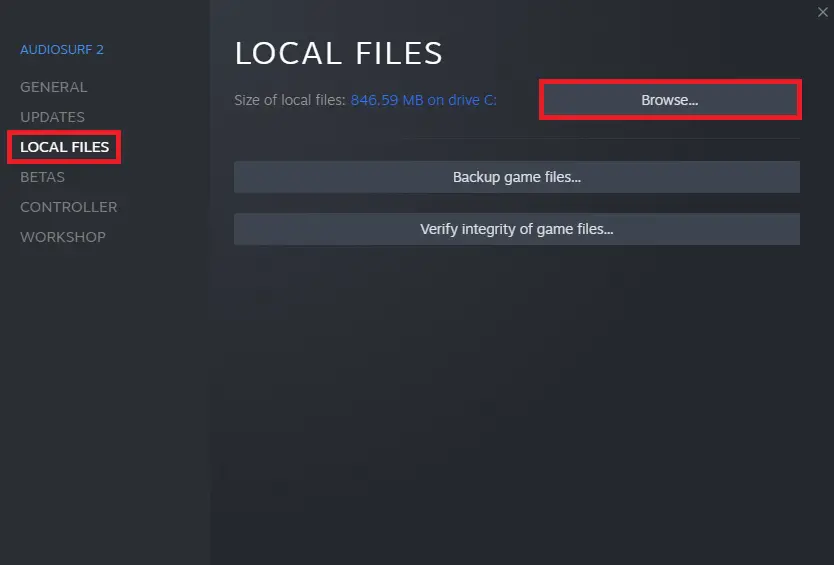Click the 846.59 MB on drive C: text
The width and height of the screenshot is (834, 565).
pos(423,100)
